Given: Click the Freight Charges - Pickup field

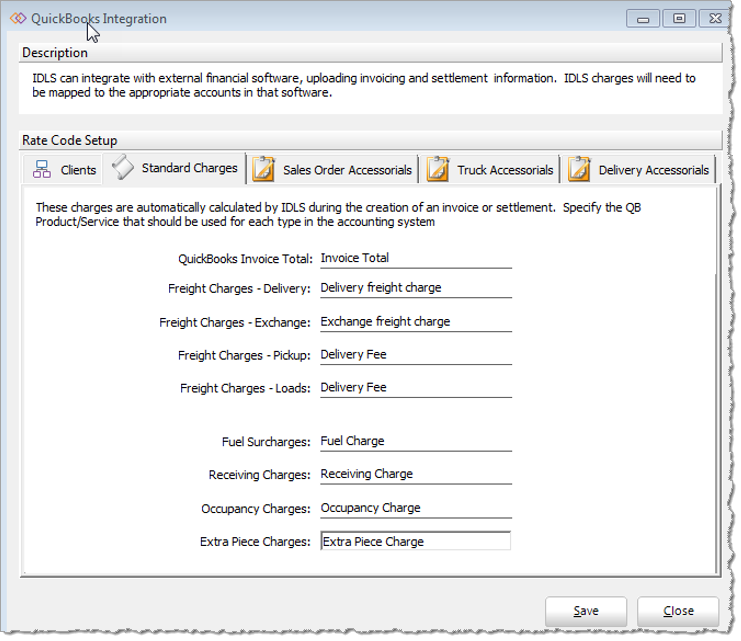Looking at the screenshot, I should 416,355.
